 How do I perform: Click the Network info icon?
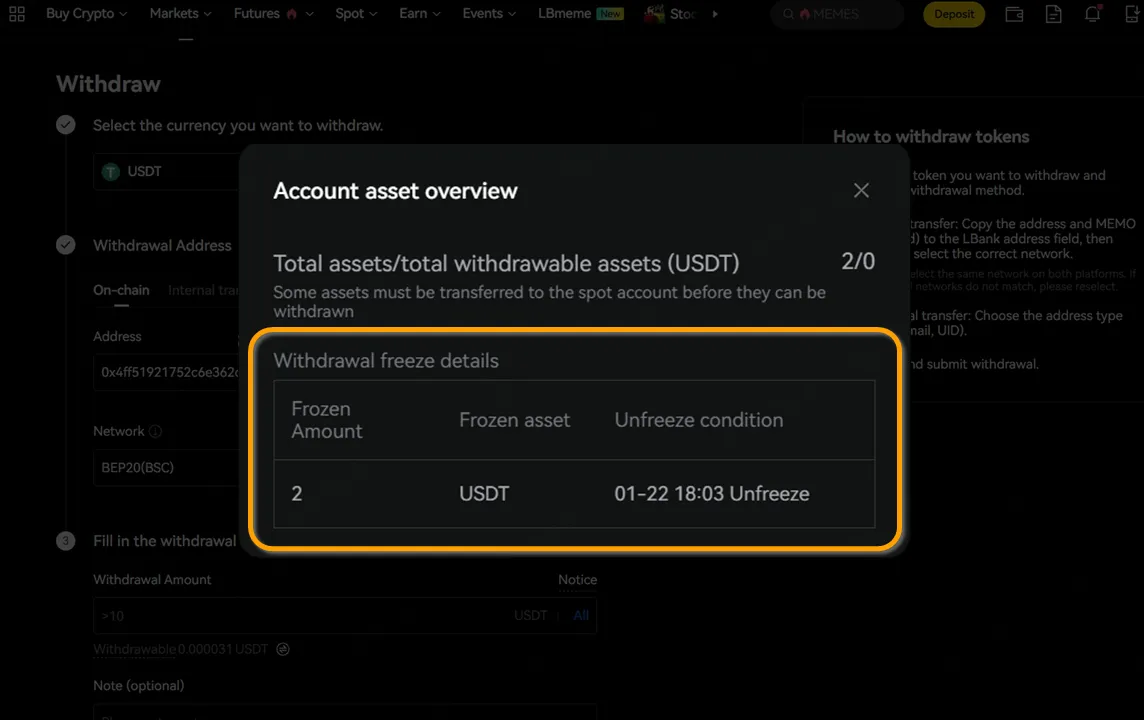pyautogui.click(x=155, y=432)
